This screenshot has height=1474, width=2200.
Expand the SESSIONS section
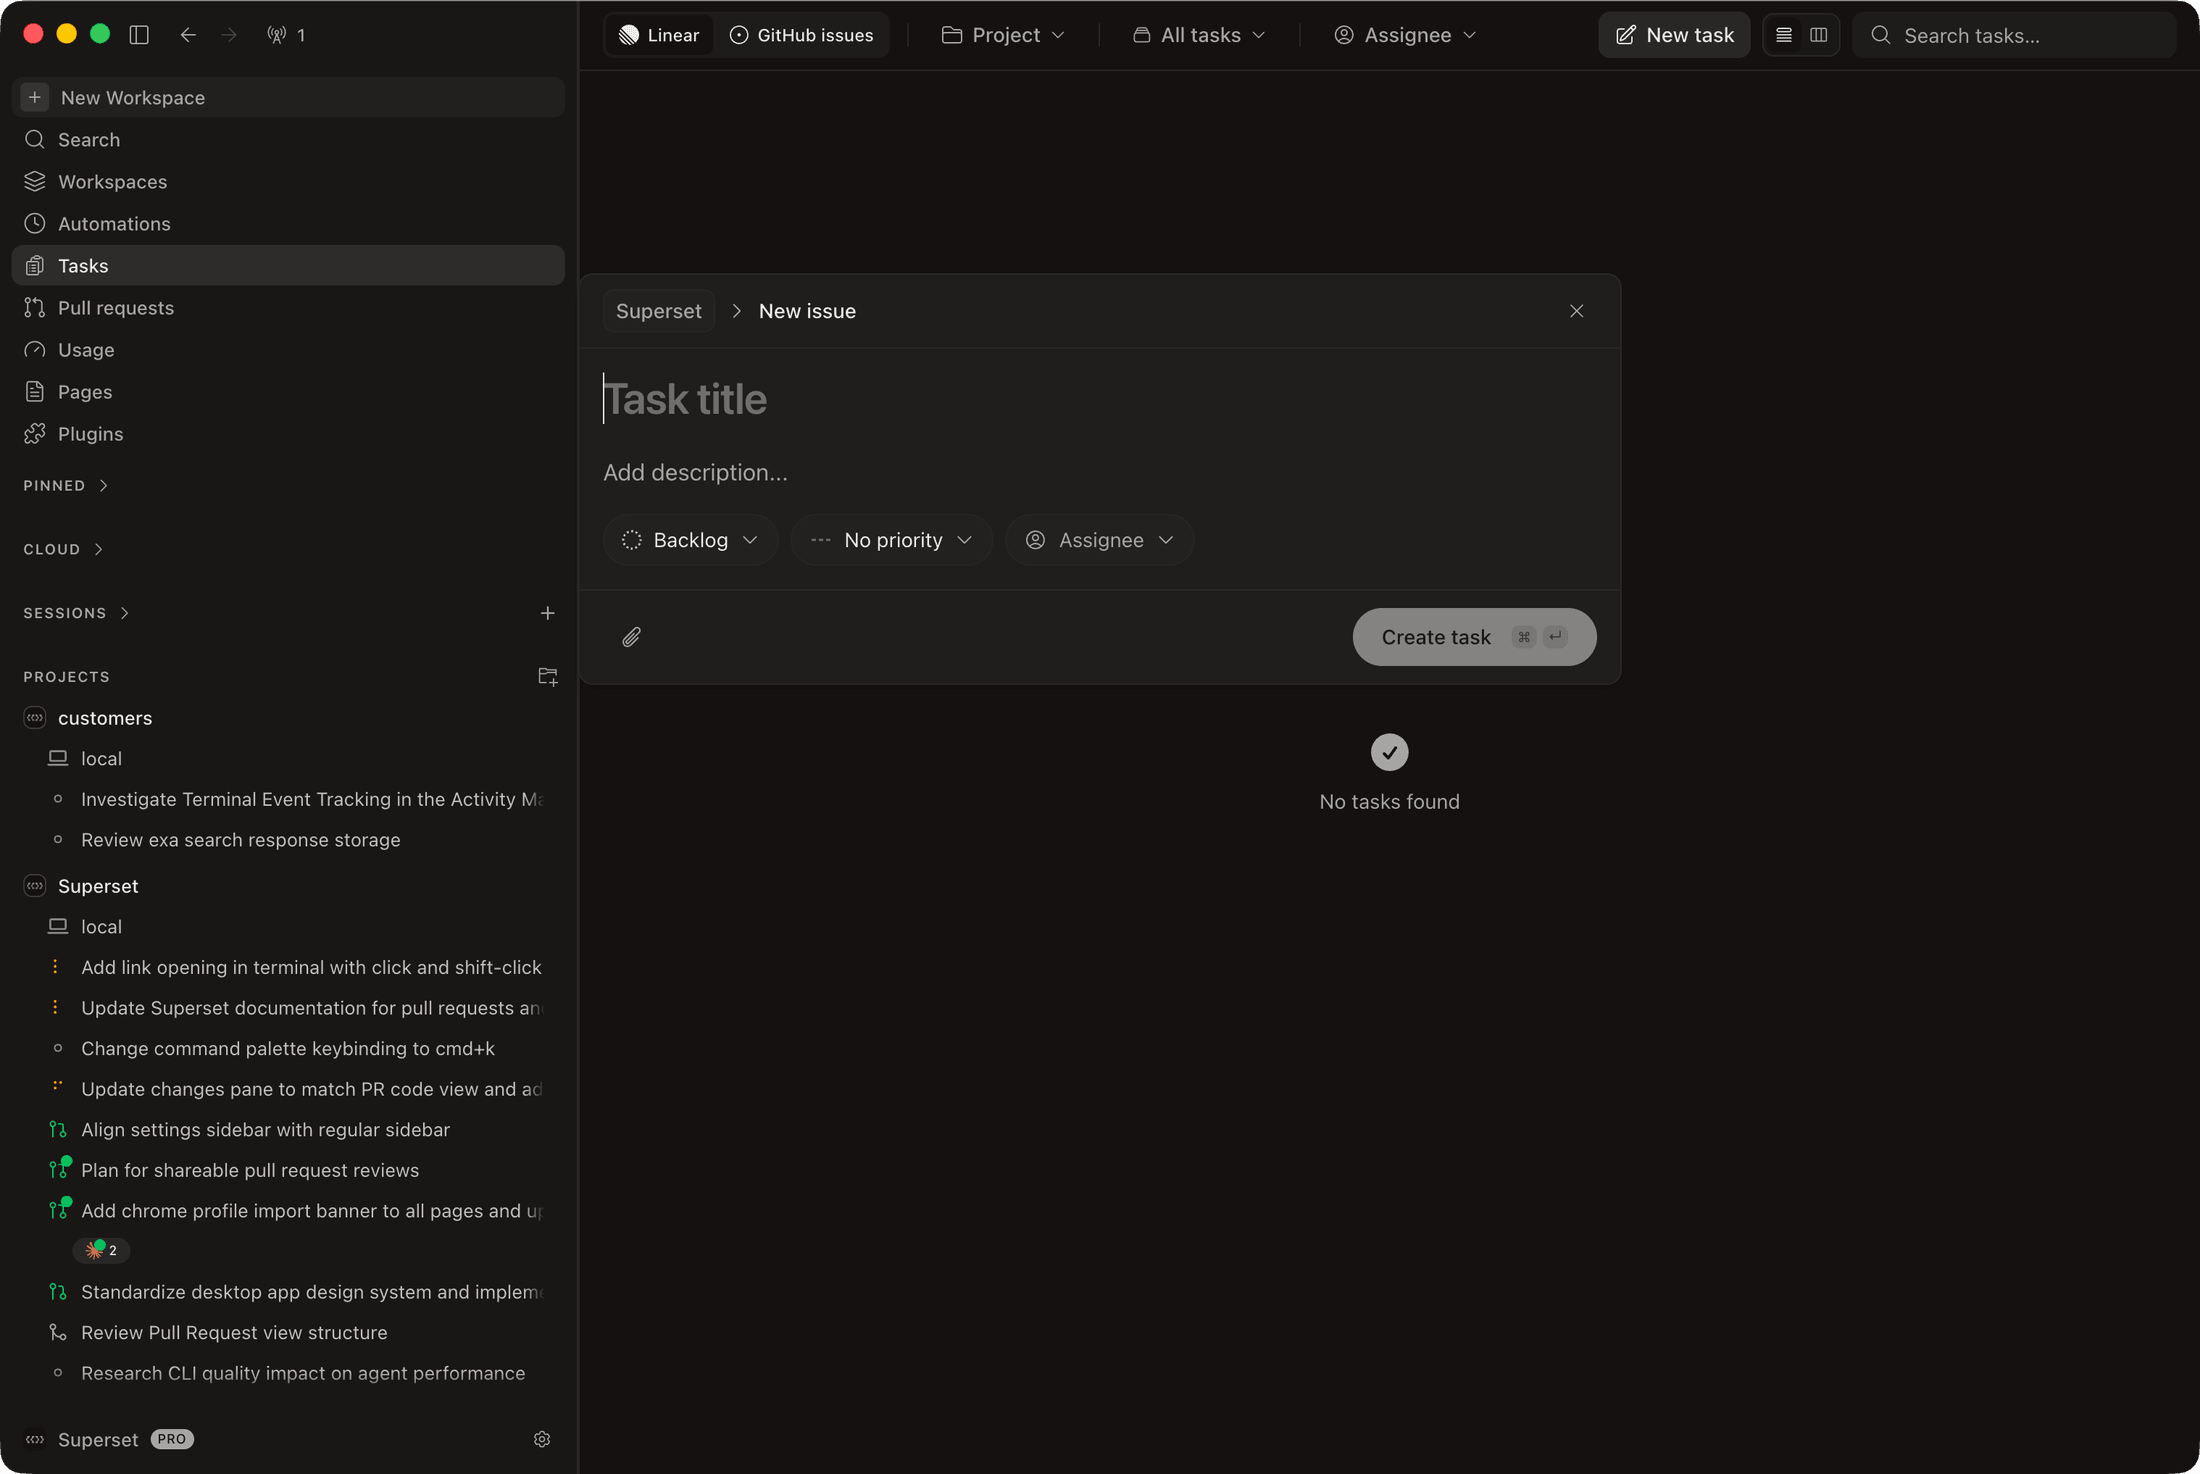[x=76, y=613]
